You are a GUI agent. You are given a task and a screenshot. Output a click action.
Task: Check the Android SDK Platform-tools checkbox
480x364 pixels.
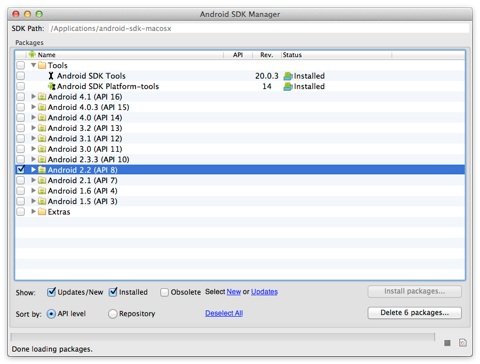click(x=21, y=86)
